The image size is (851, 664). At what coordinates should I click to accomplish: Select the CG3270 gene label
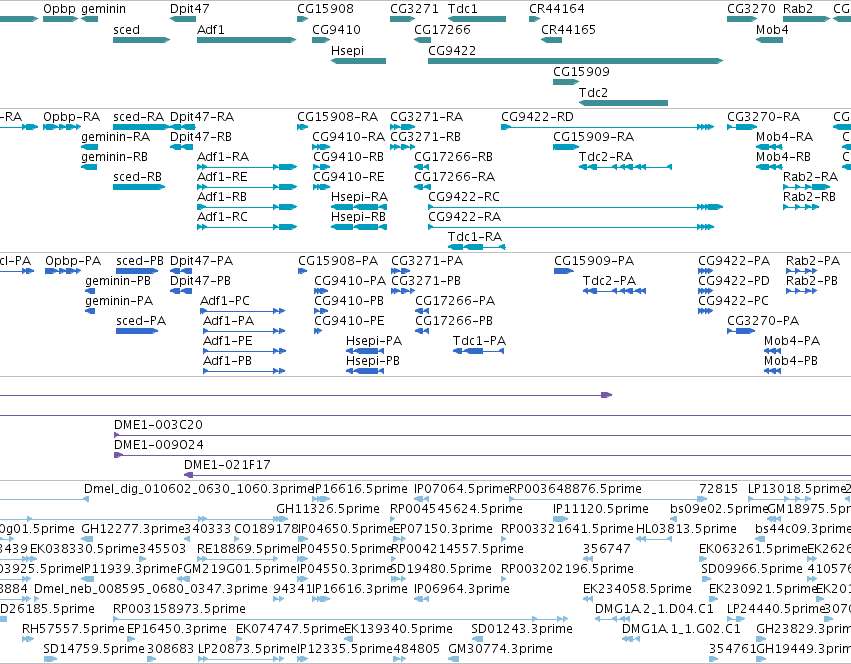coord(751,9)
